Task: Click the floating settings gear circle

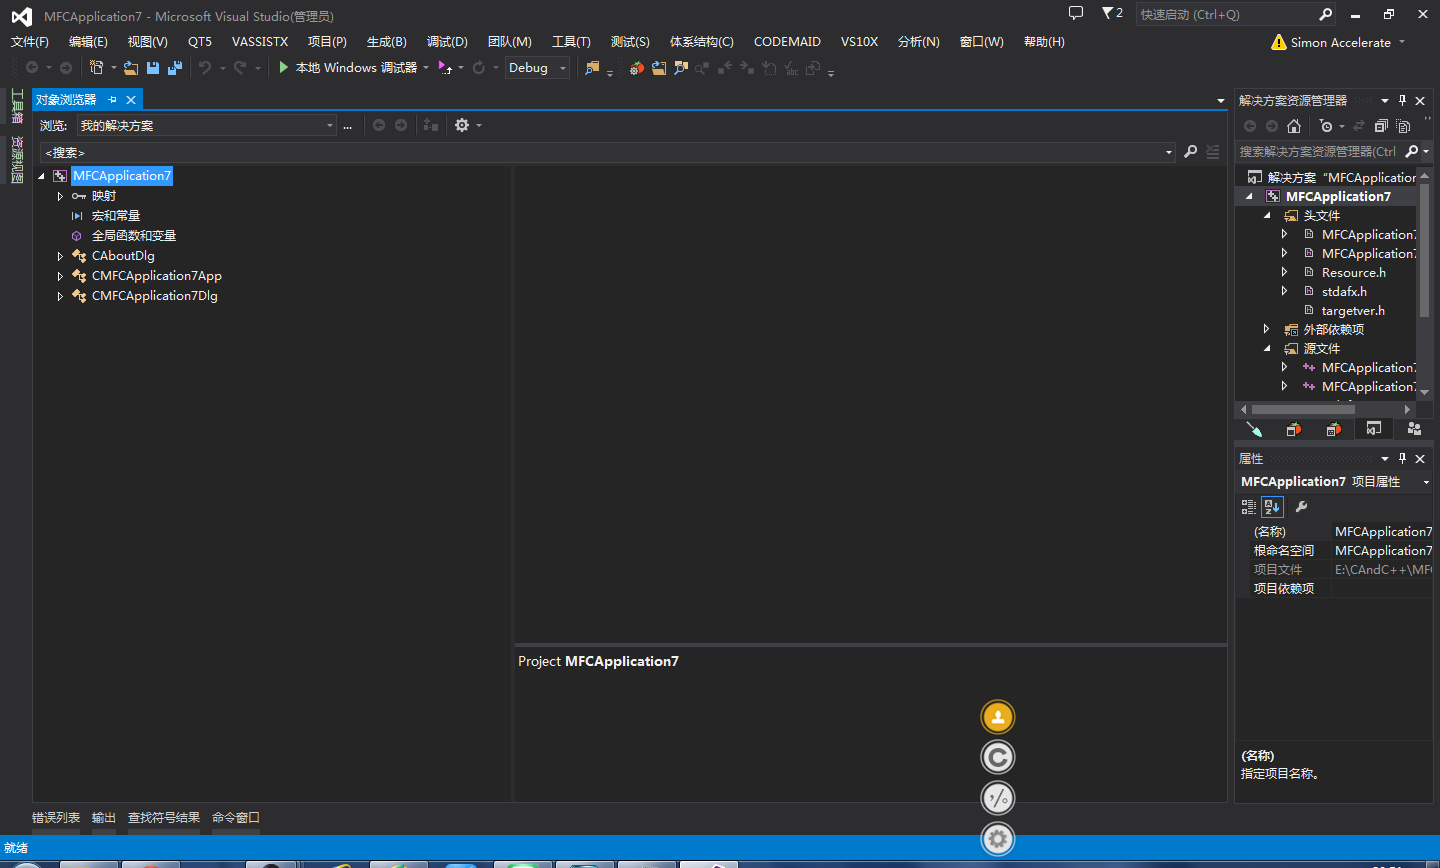Action: [x=998, y=838]
